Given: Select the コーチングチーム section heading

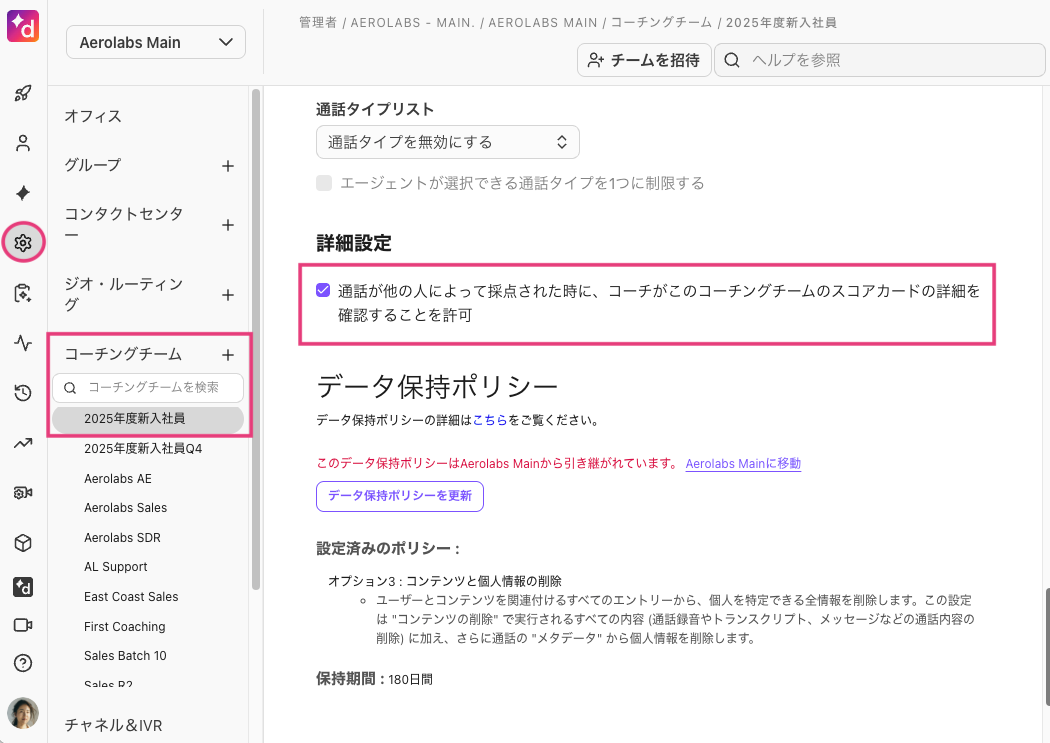Looking at the screenshot, I should (123, 354).
